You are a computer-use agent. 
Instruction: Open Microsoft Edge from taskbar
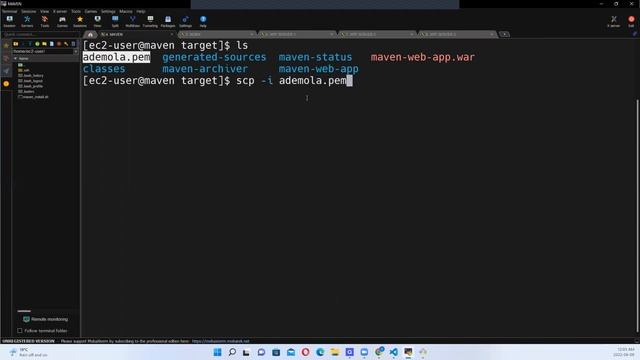[320, 352]
